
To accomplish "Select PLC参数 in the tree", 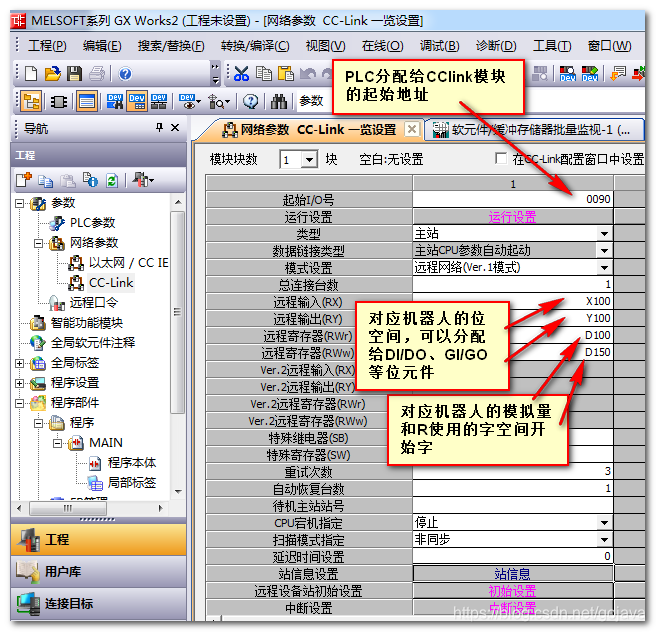I will (x=92, y=223).
